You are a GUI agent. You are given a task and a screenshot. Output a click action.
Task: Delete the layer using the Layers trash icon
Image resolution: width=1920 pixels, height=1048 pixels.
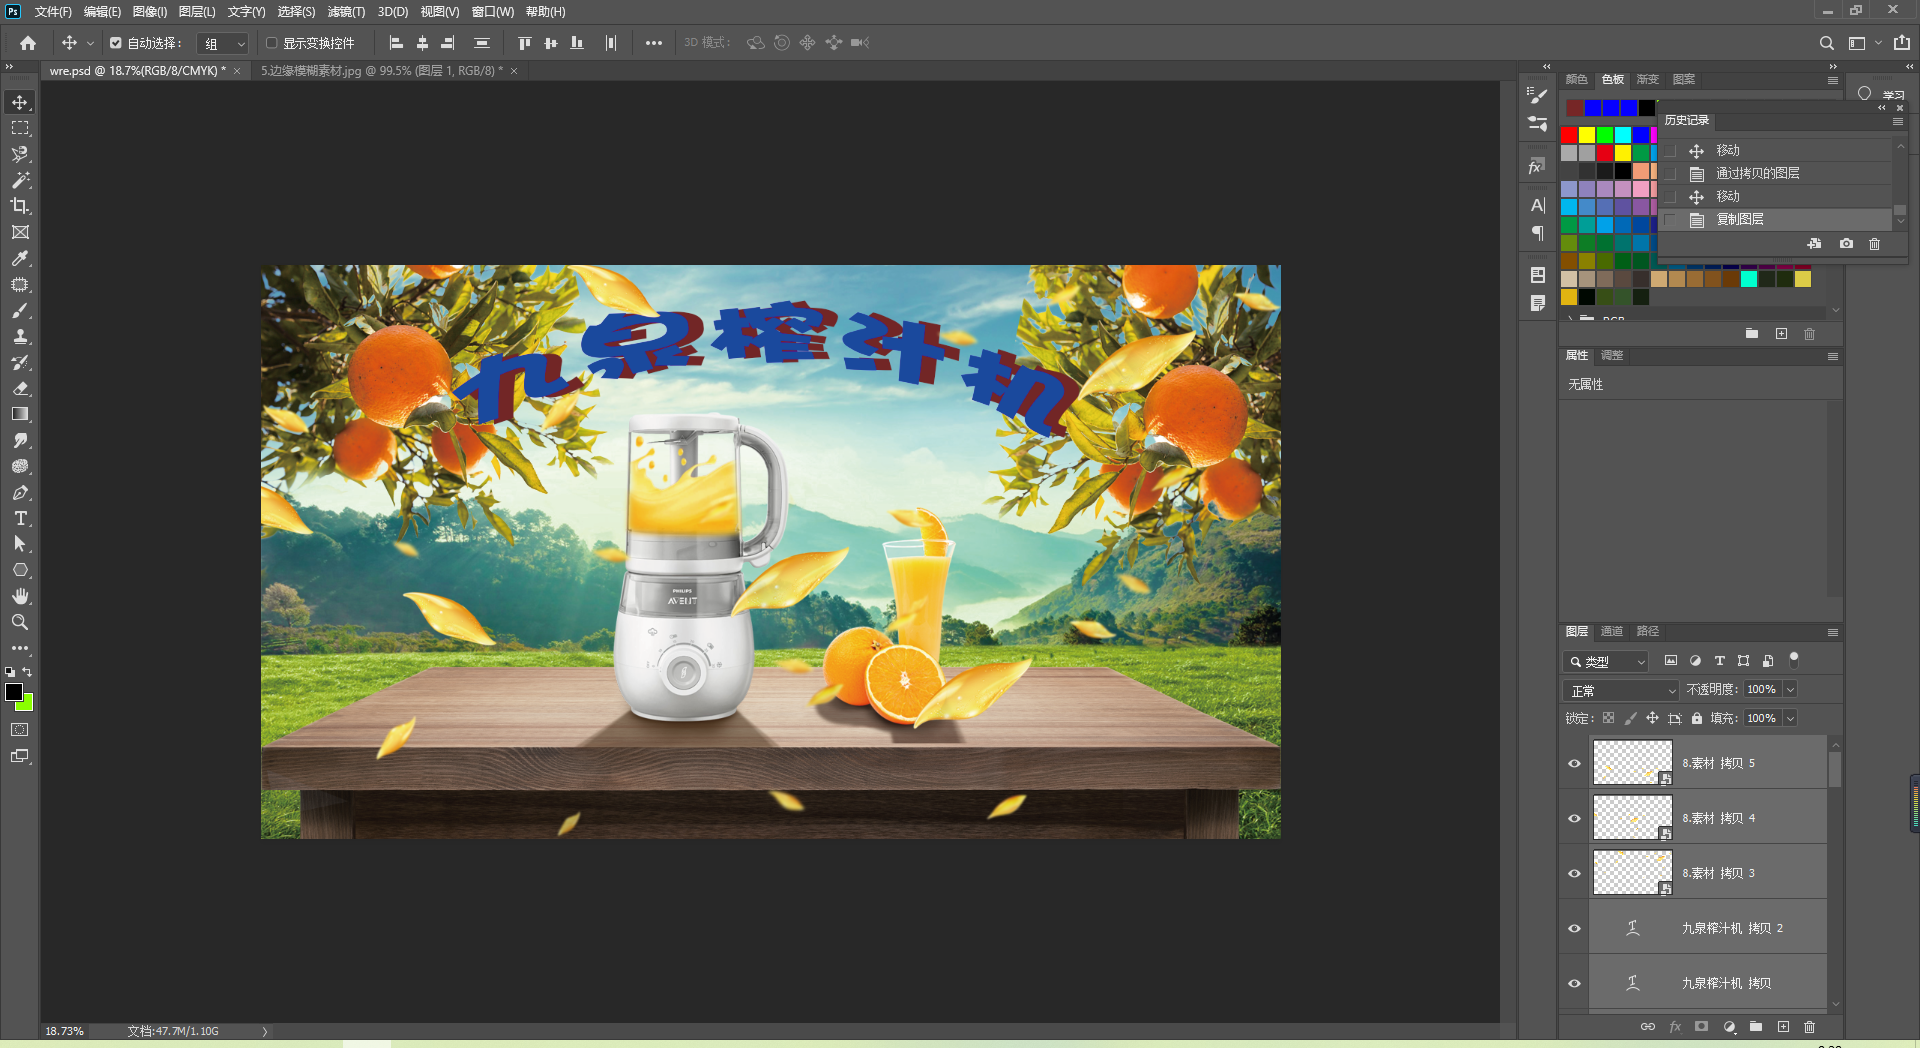click(1809, 1027)
